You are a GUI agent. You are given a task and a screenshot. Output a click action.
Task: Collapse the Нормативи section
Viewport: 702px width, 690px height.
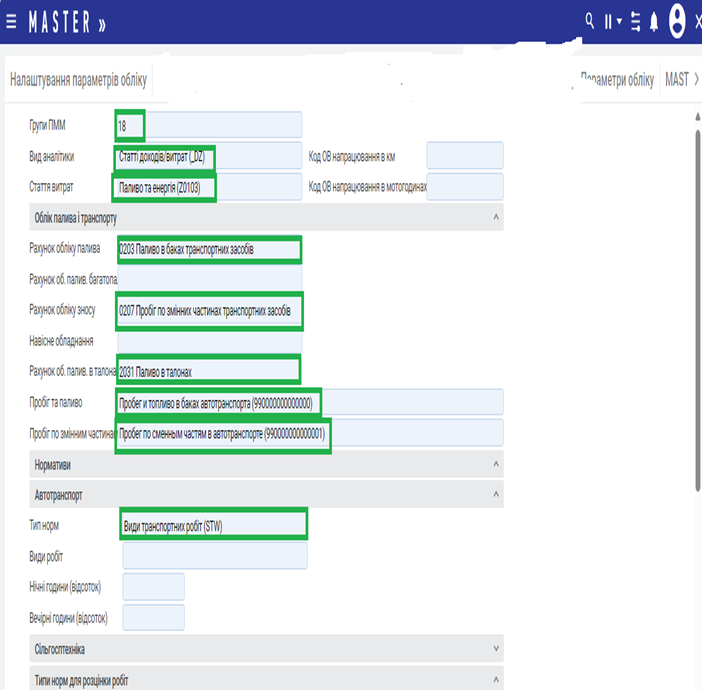click(x=496, y=465)
